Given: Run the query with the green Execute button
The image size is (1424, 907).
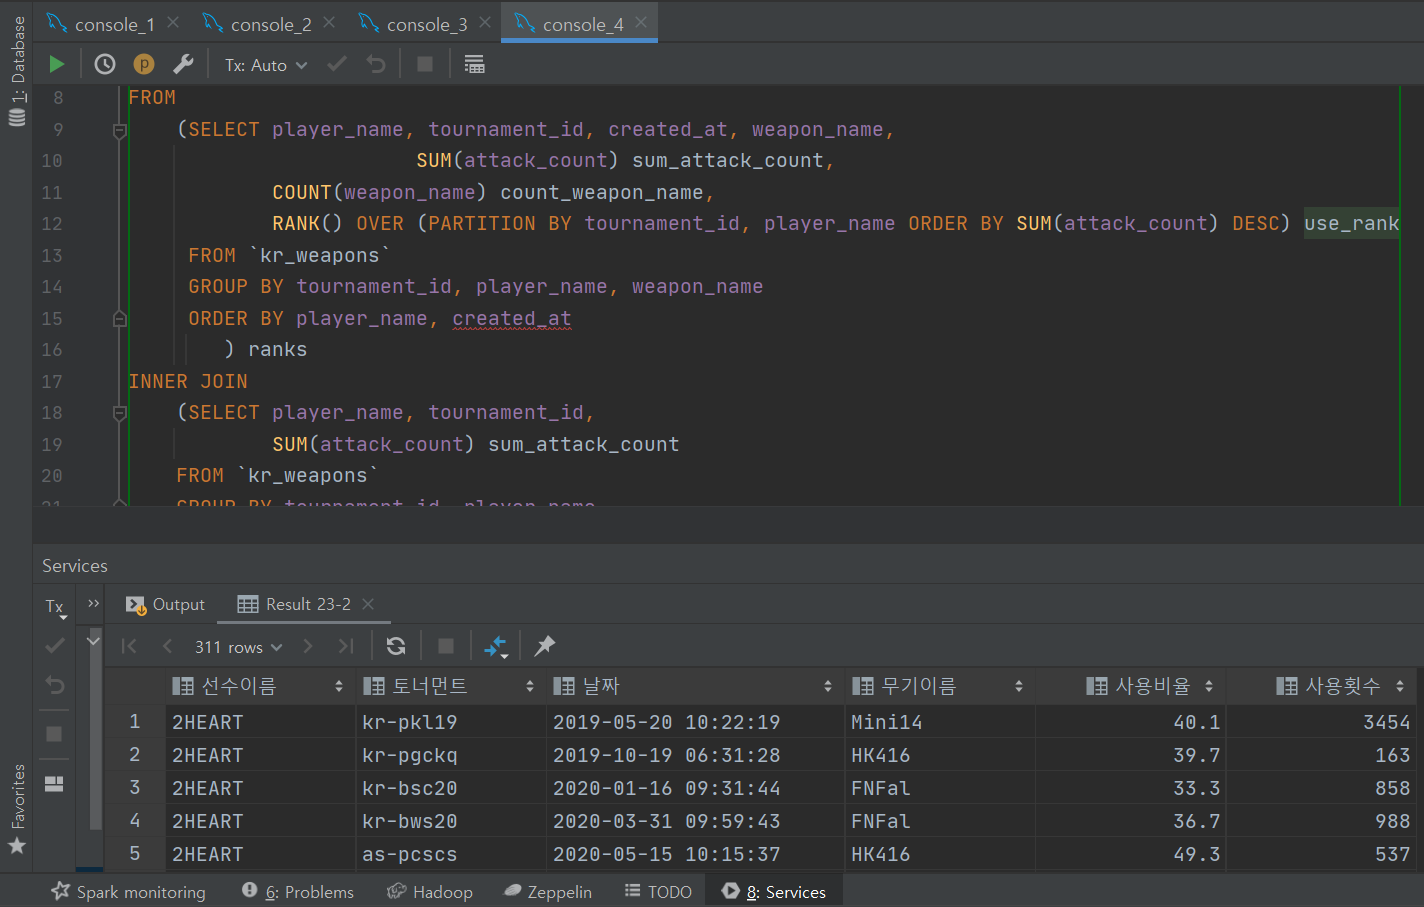Looking at the screenshot, I should [x=57, y=64].
